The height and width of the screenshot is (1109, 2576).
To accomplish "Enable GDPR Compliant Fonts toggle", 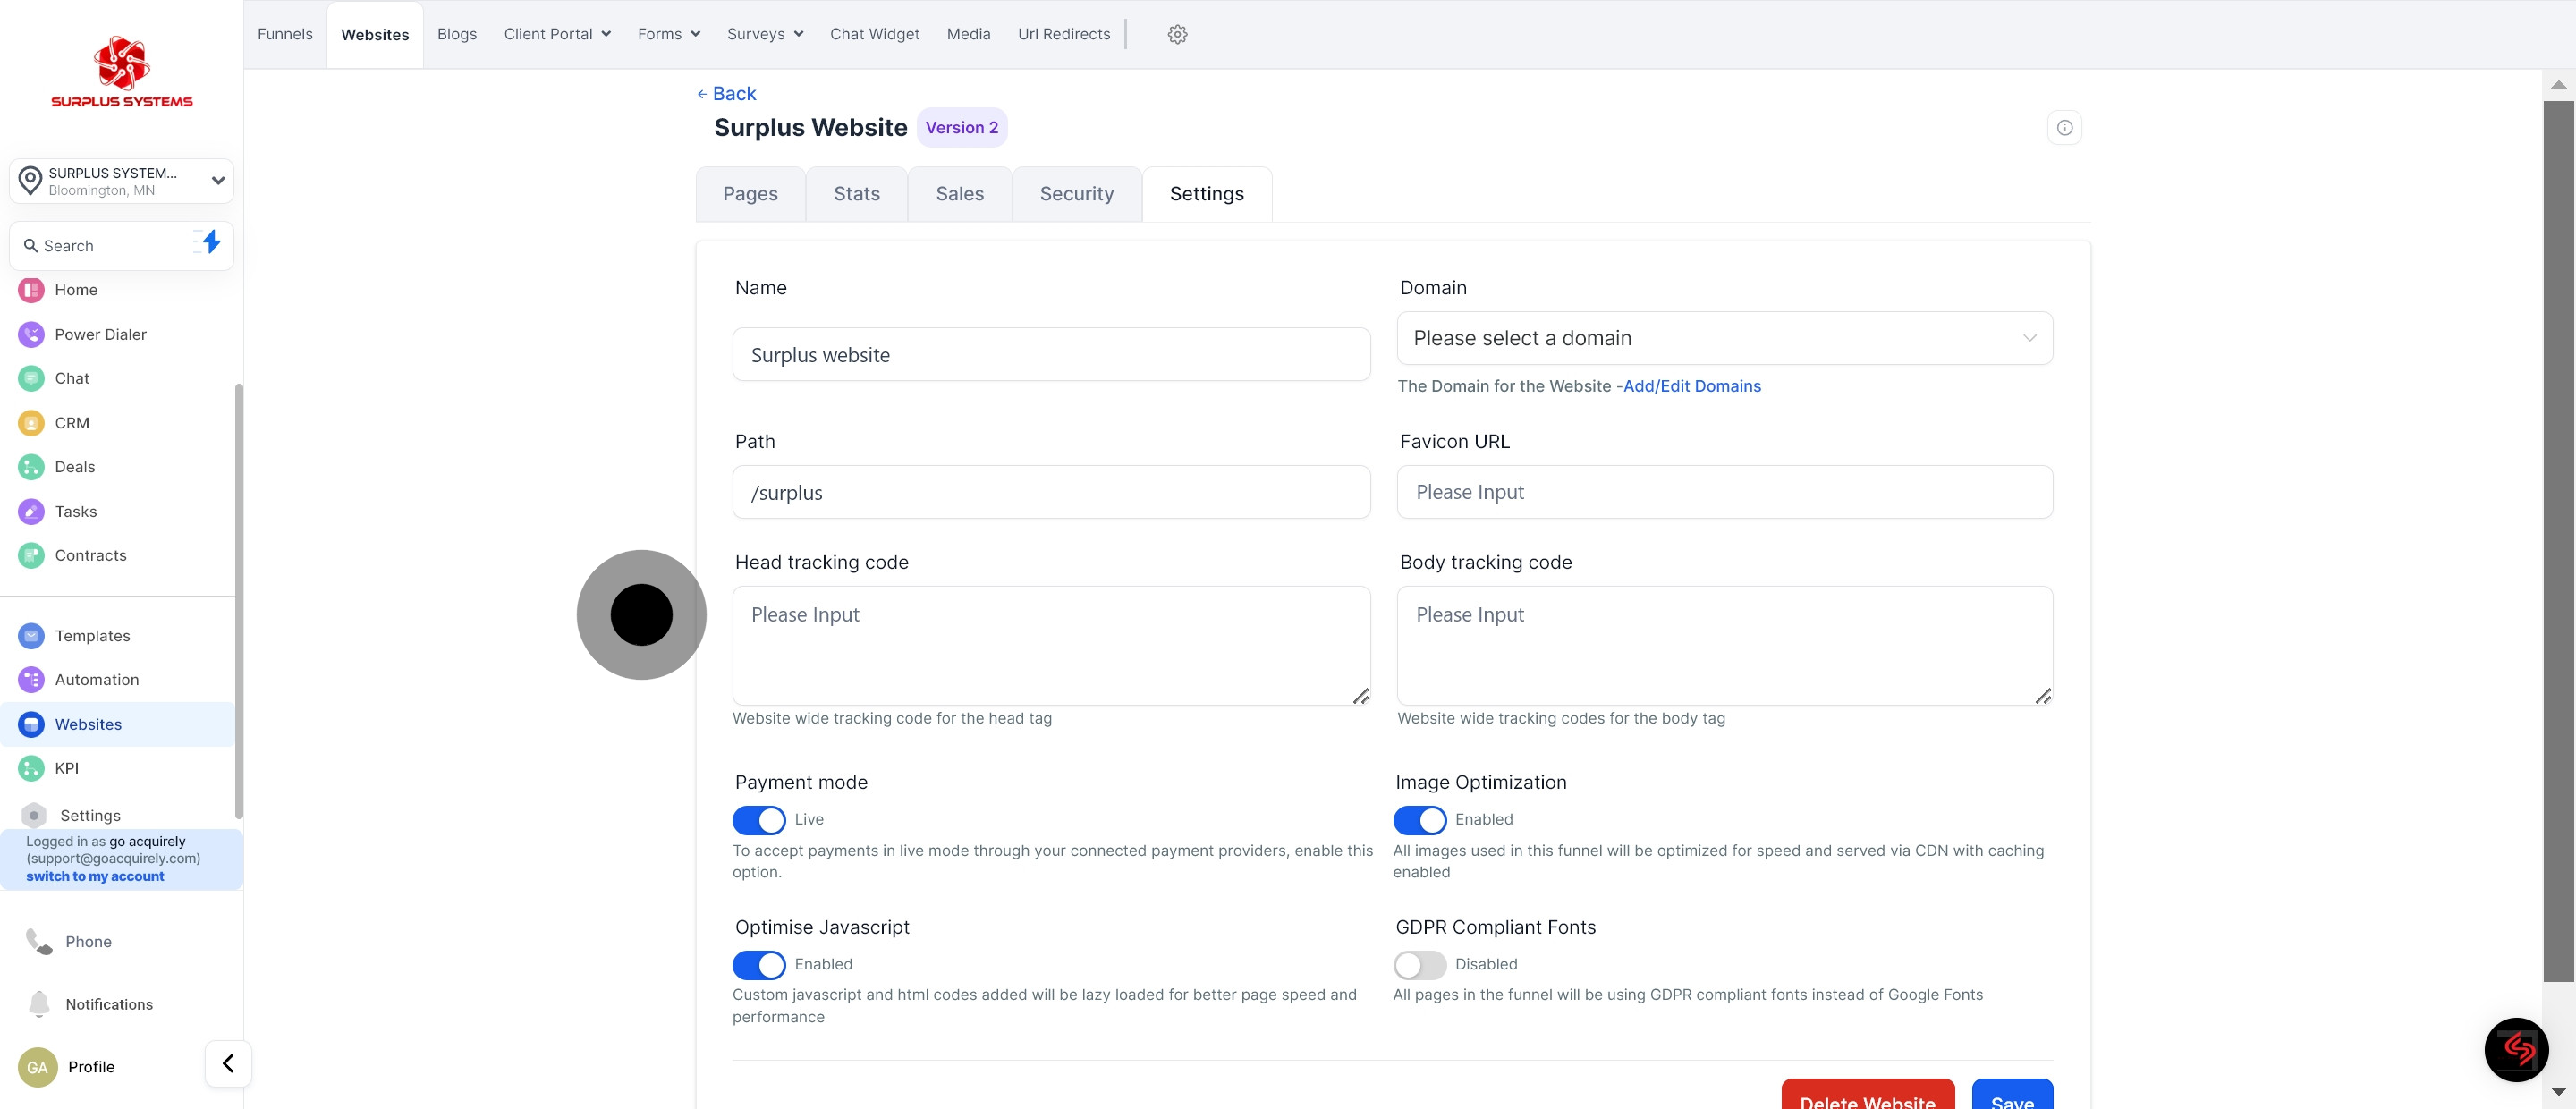I will point(1419,965).
